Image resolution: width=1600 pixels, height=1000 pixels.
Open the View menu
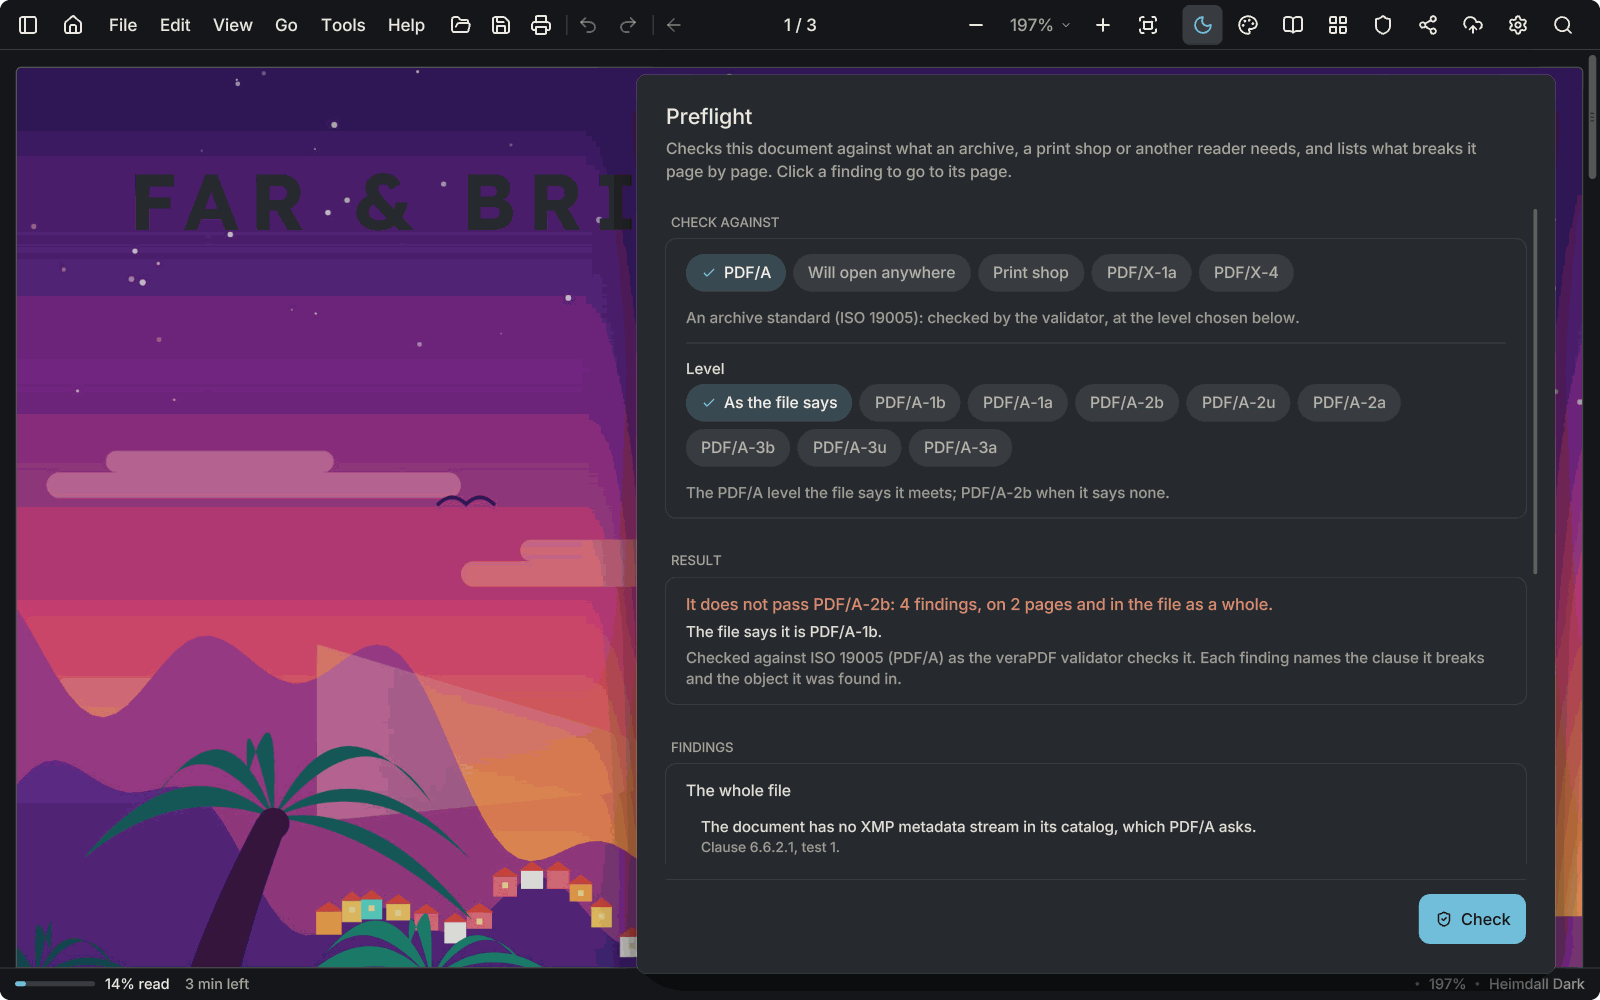tap(233, 25)
